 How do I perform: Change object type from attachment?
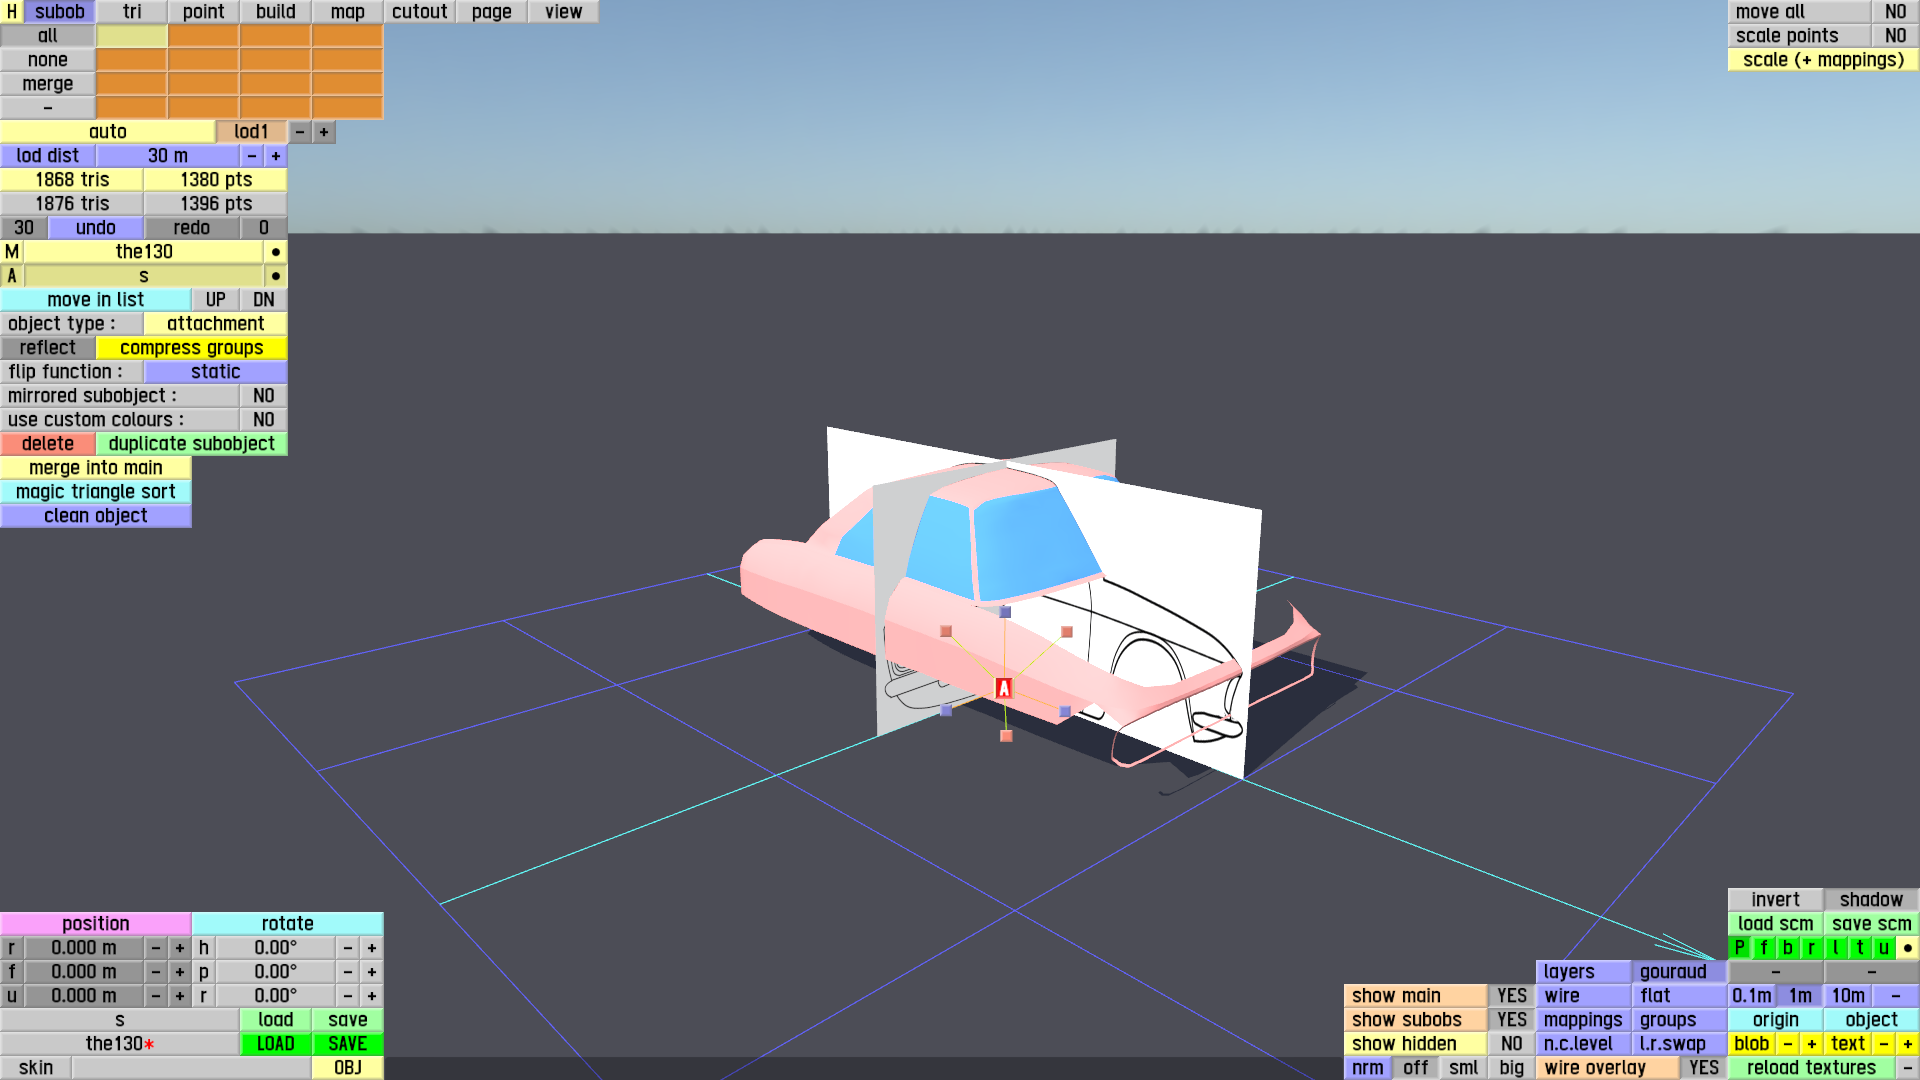click(x=215, y=324)
